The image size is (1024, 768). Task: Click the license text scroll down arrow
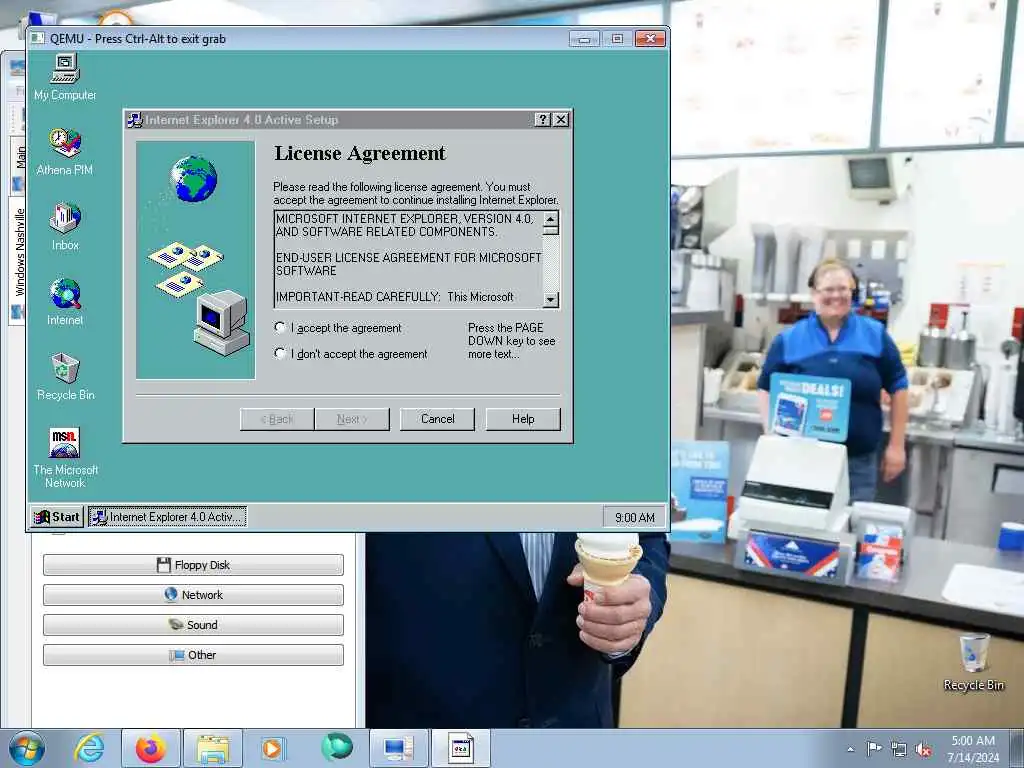pos(551,299)
